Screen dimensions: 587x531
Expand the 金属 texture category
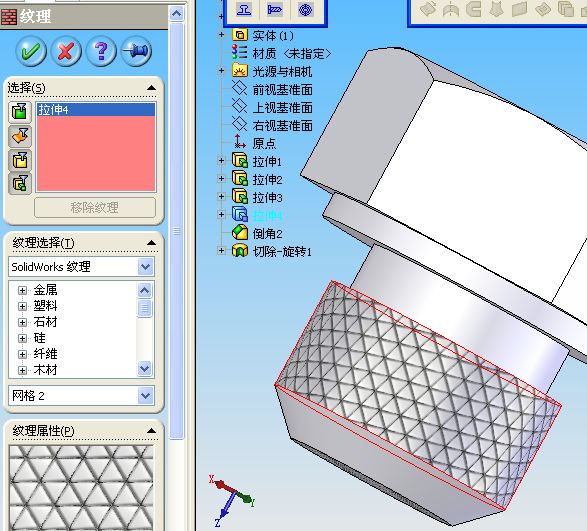pos(22,290)
